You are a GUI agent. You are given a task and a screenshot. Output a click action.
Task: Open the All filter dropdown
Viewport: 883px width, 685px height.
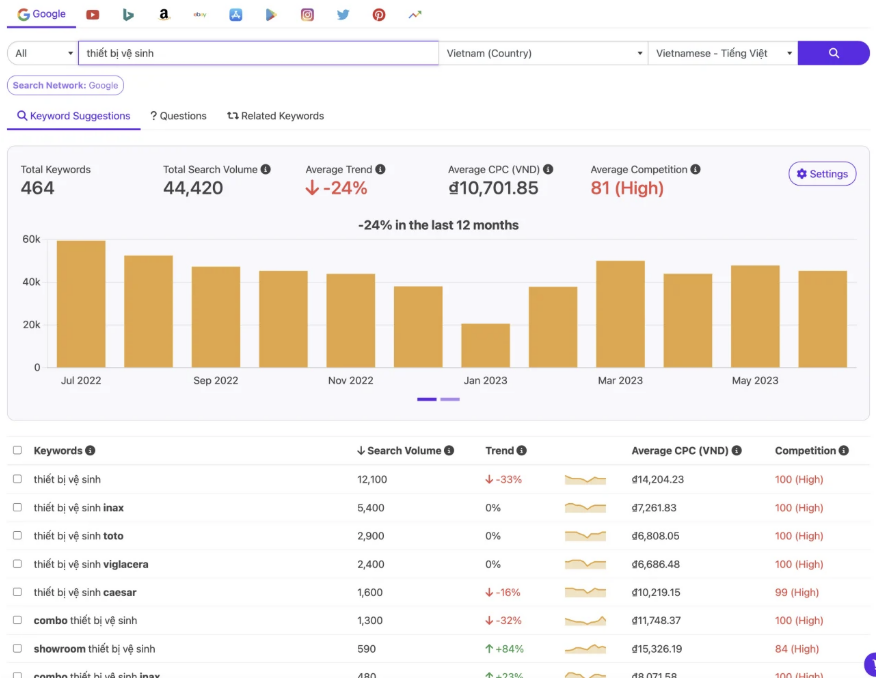point(43,53)
